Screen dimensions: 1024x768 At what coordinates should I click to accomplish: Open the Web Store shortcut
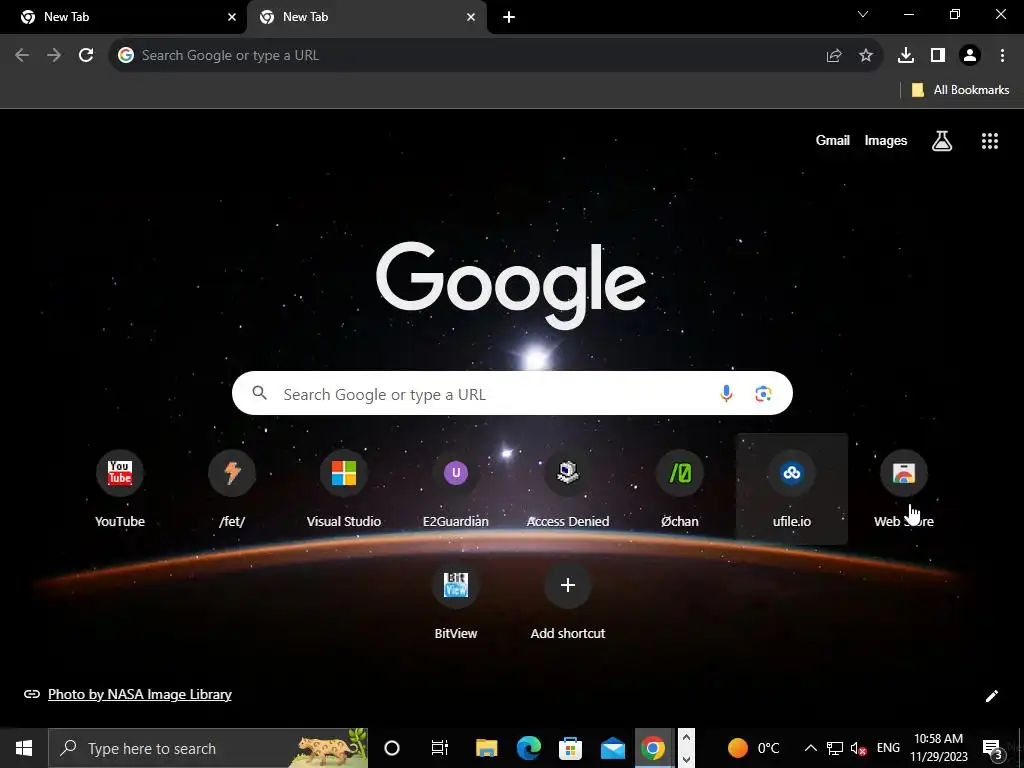(904, 488)
